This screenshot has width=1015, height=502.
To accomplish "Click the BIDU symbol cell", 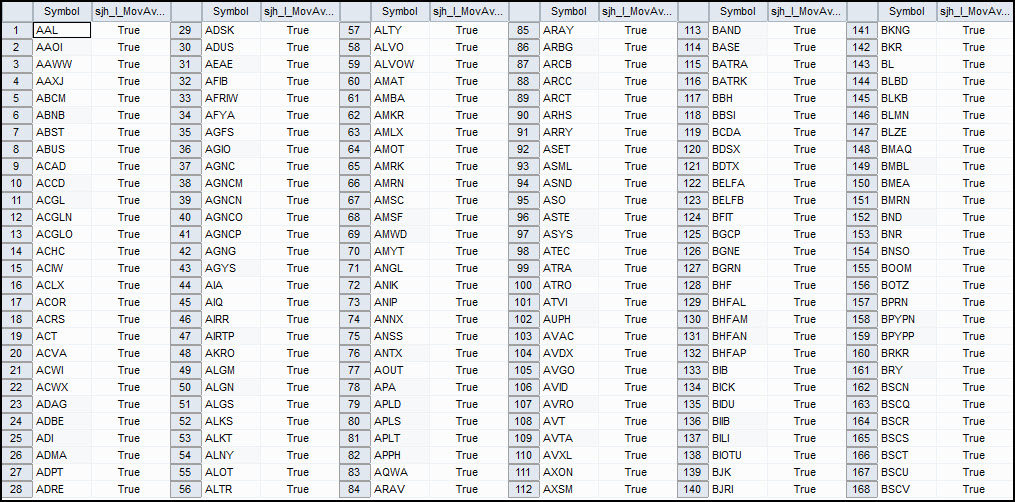I will click(x=738, y=404).
